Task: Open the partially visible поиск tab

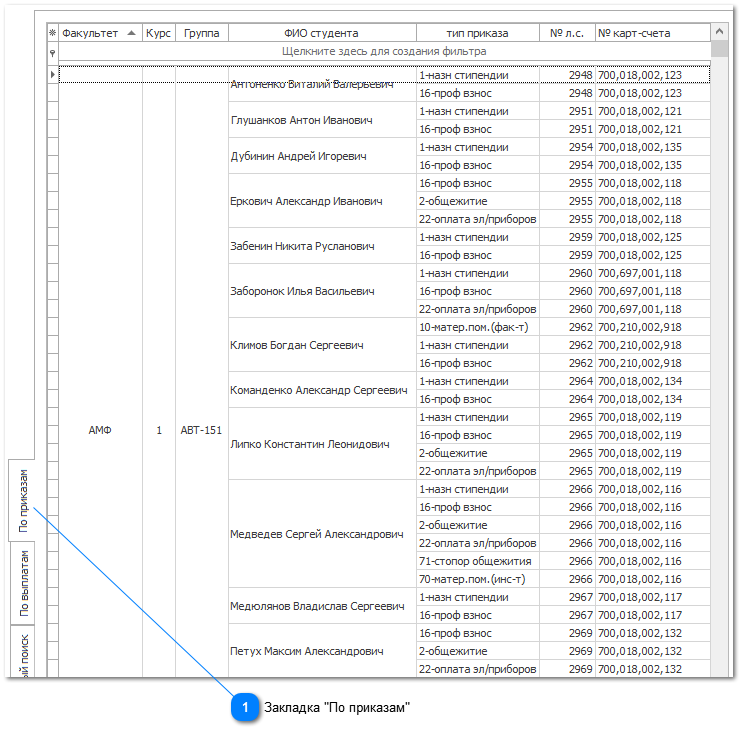Action: tap(23, 653)
